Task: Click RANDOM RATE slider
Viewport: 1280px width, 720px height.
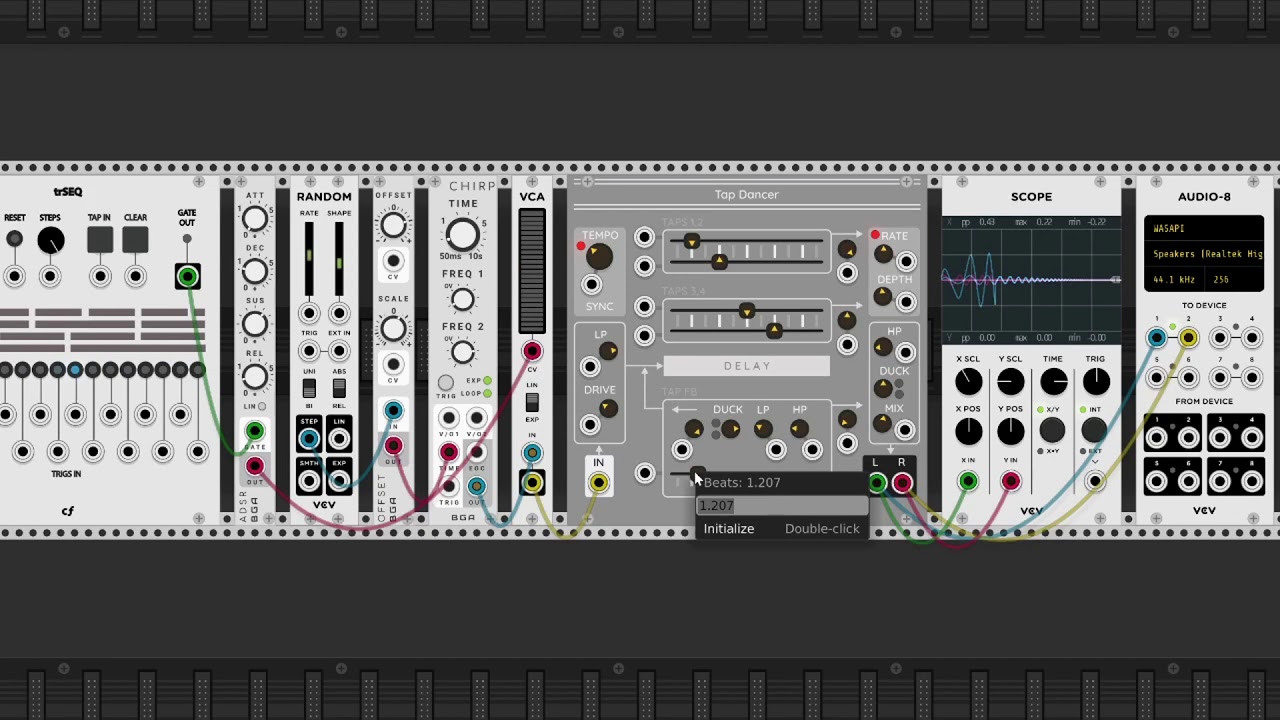Action: point(309,258)
